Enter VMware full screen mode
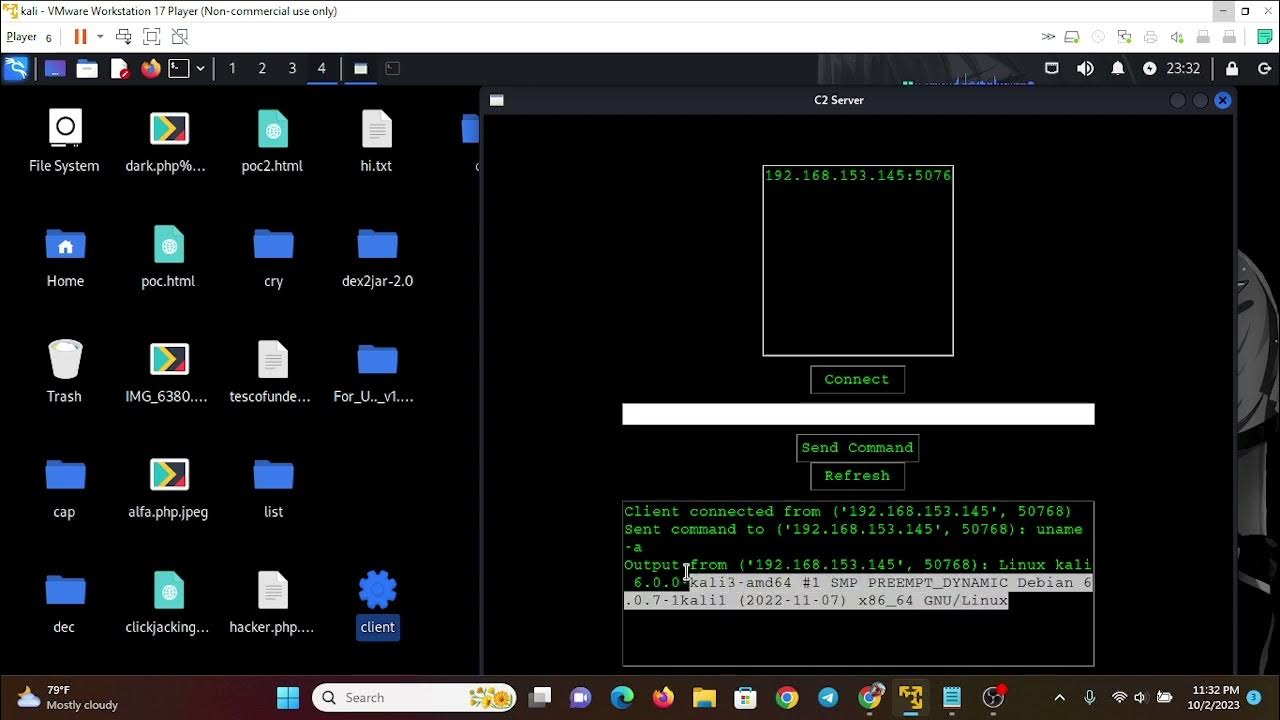The image size is (1280, 720). point(152,37)
